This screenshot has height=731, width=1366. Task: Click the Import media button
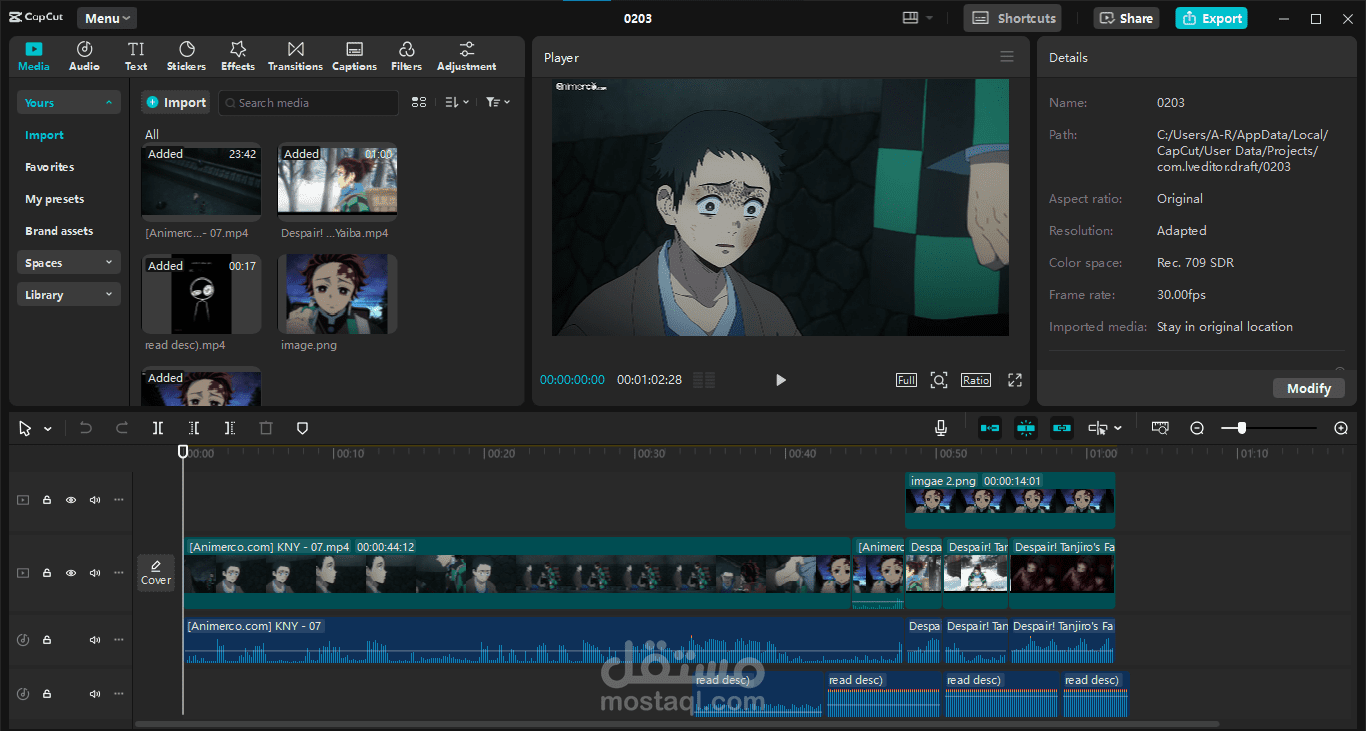point(175,102)
